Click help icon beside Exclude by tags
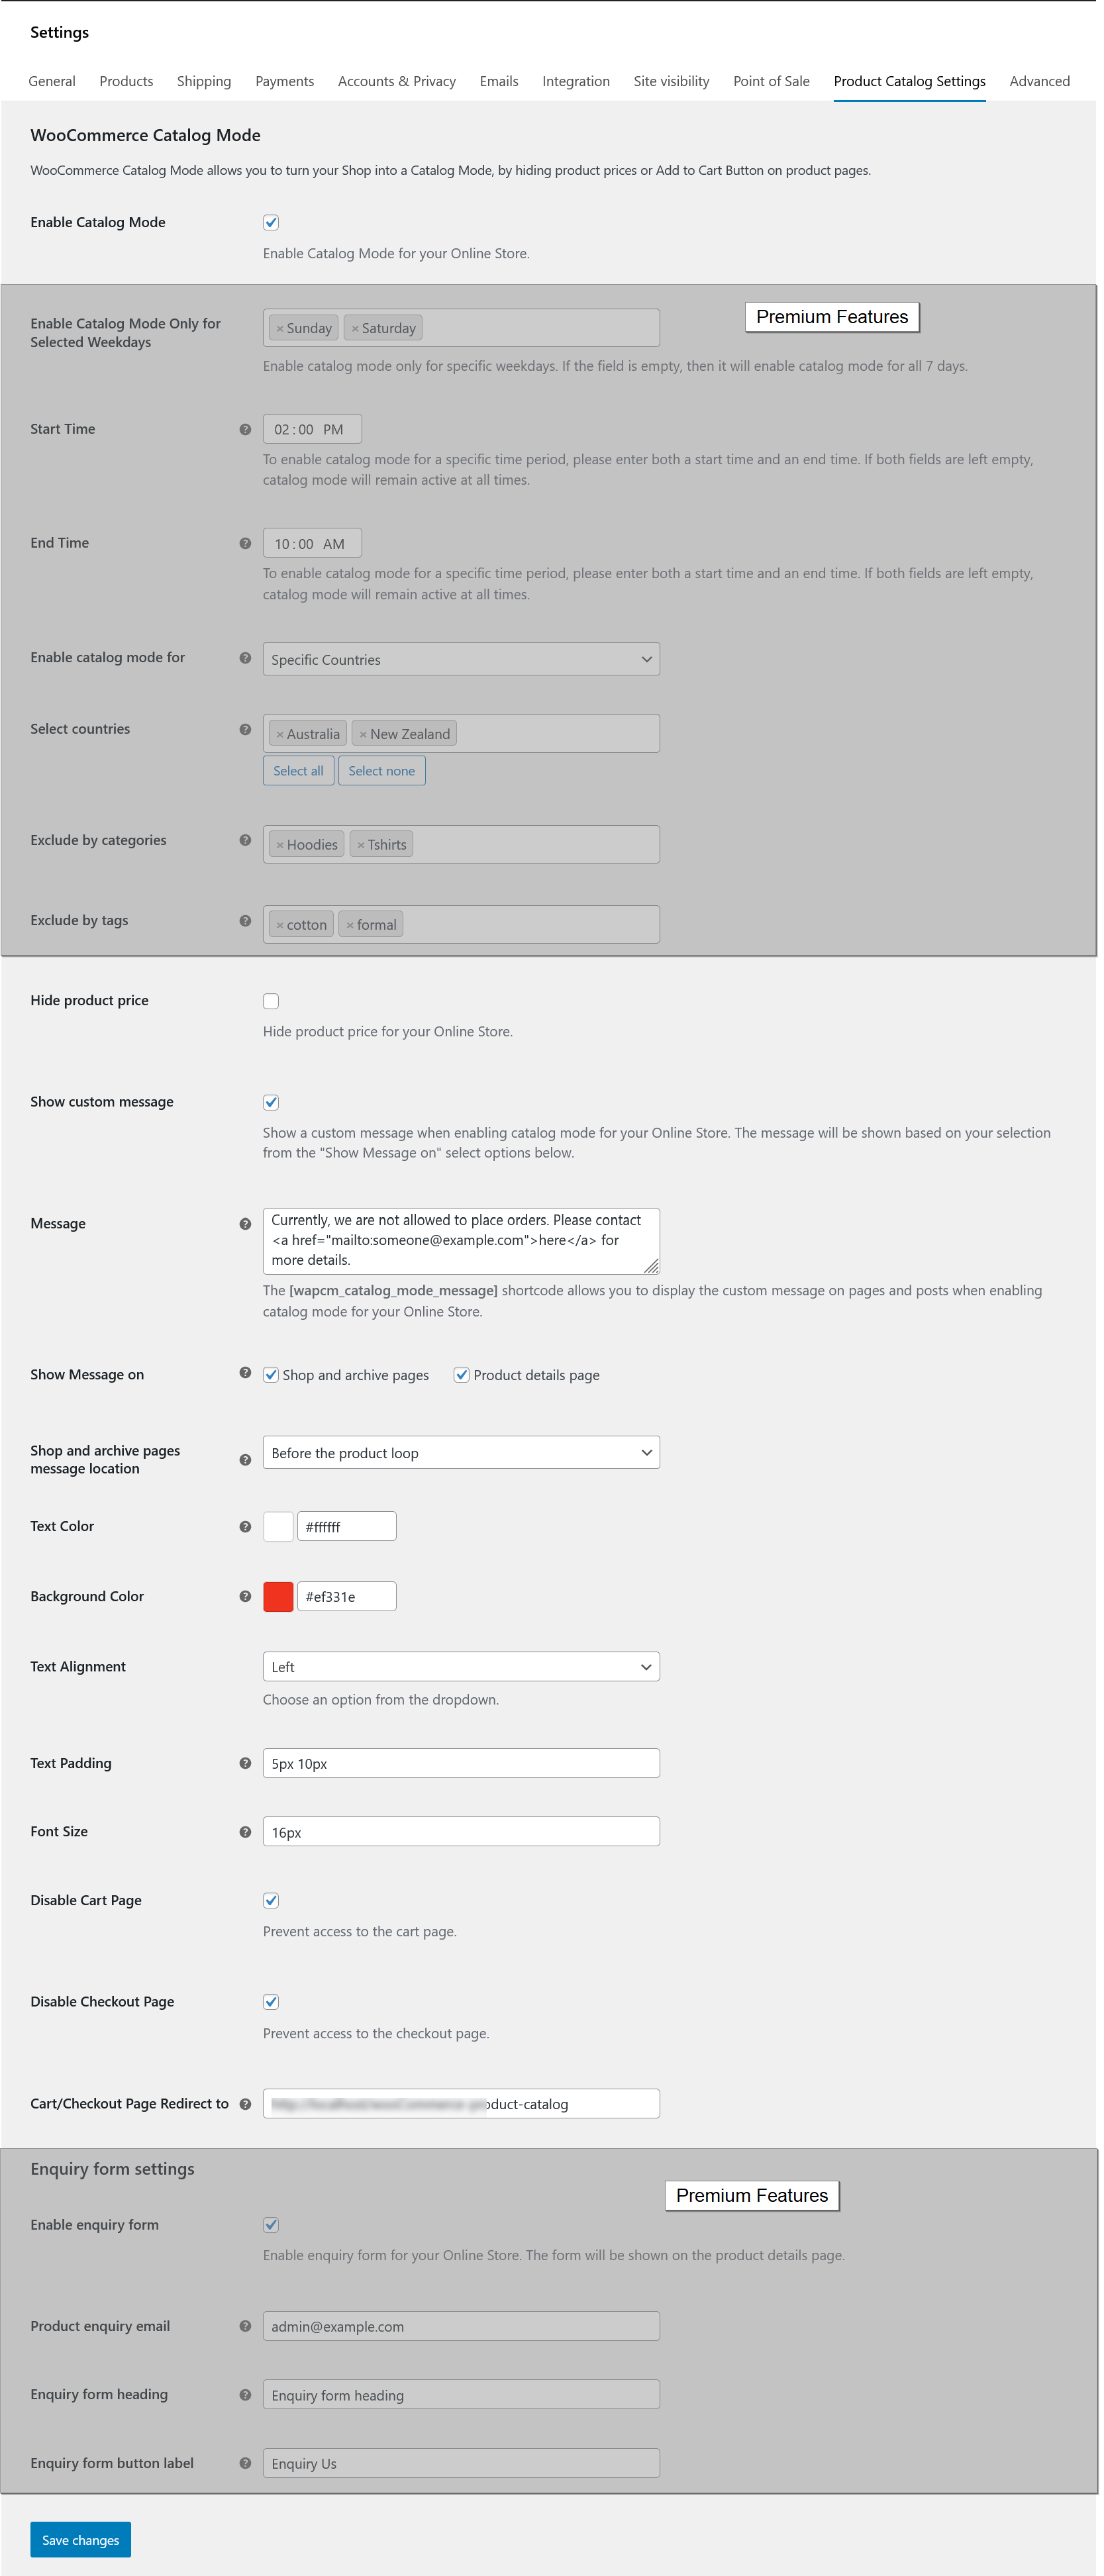1104x2576 pixels. (245, 921)
